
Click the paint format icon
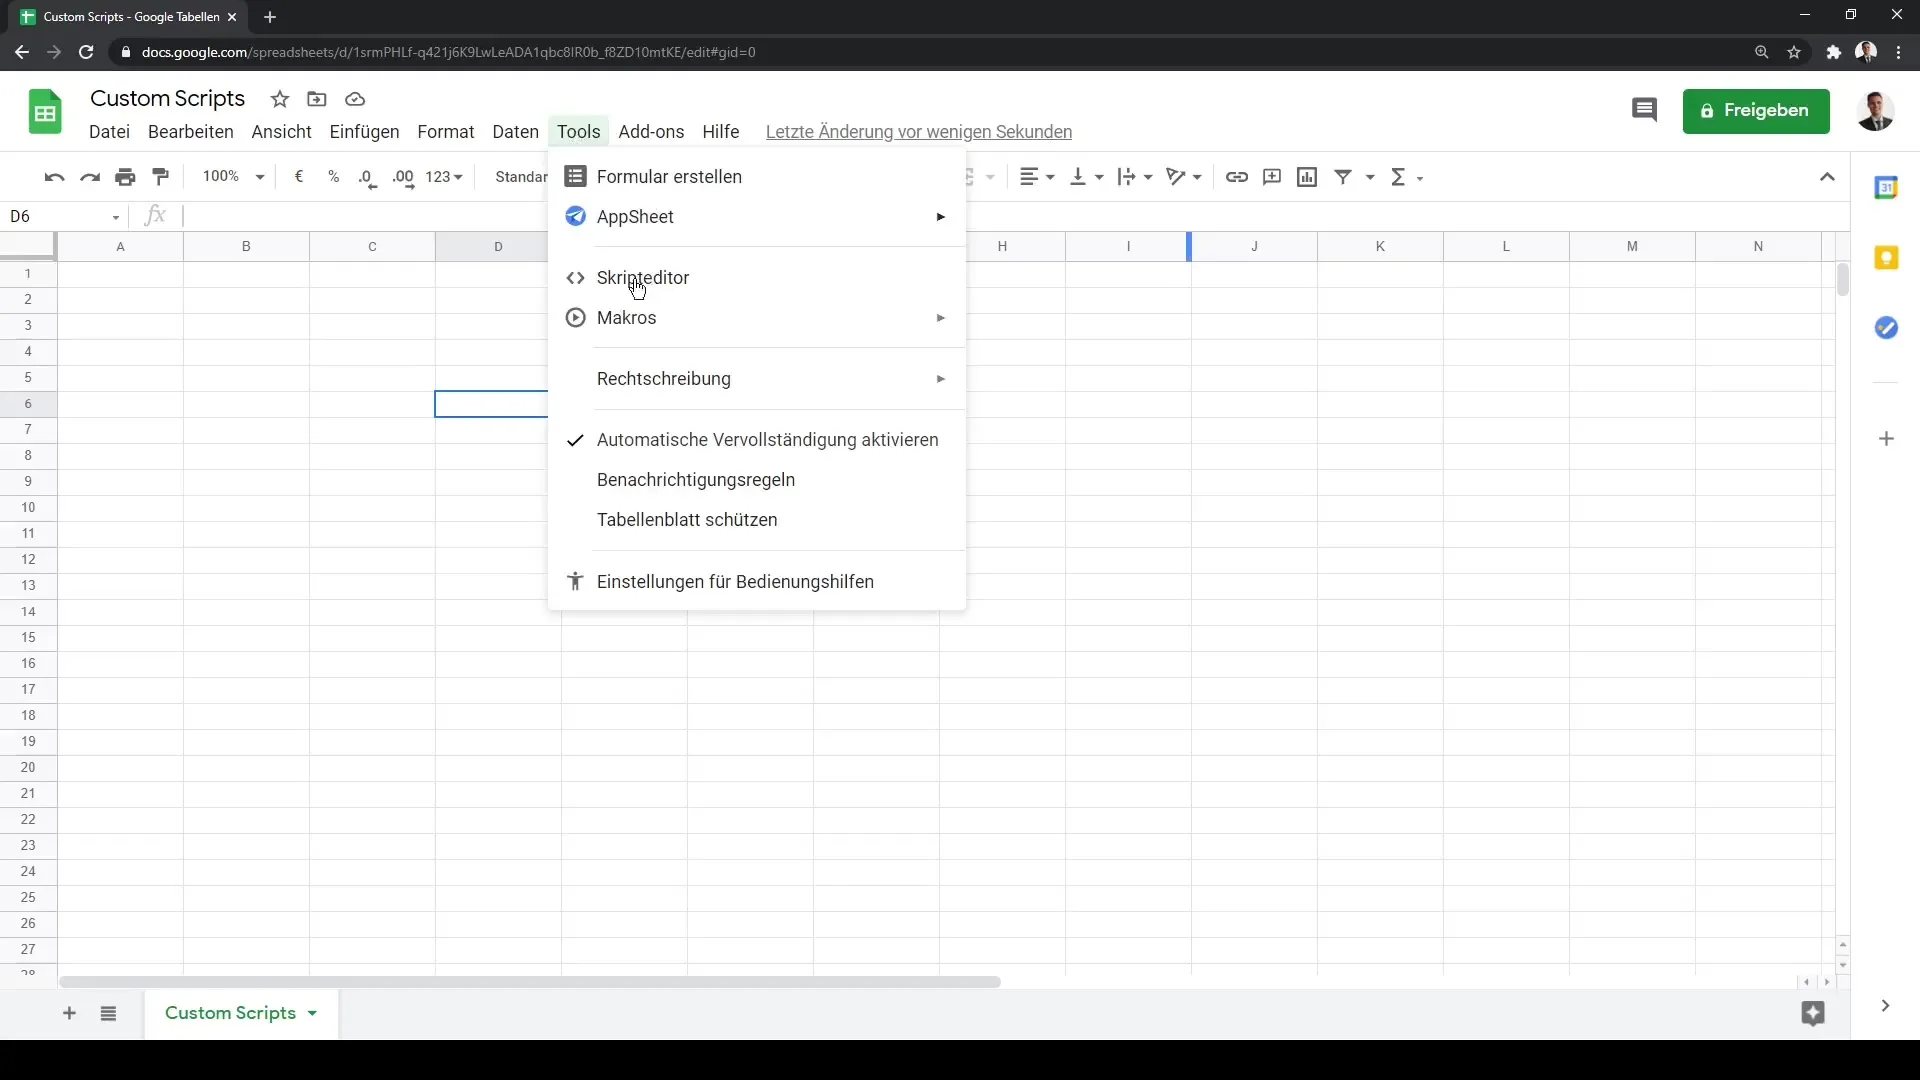pyautogui.click(x=161, y=175)
